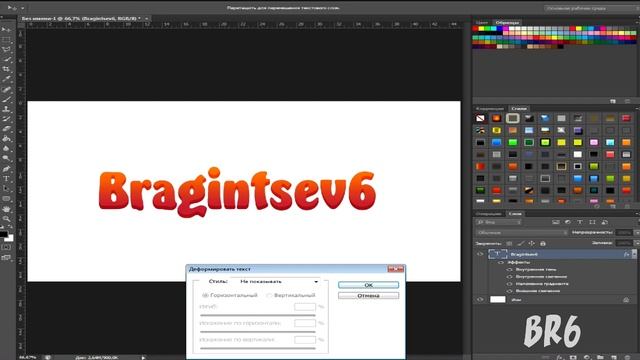Open the layer opacity slider dropdown
640x360 pixels.
click(x=636, y=232)
